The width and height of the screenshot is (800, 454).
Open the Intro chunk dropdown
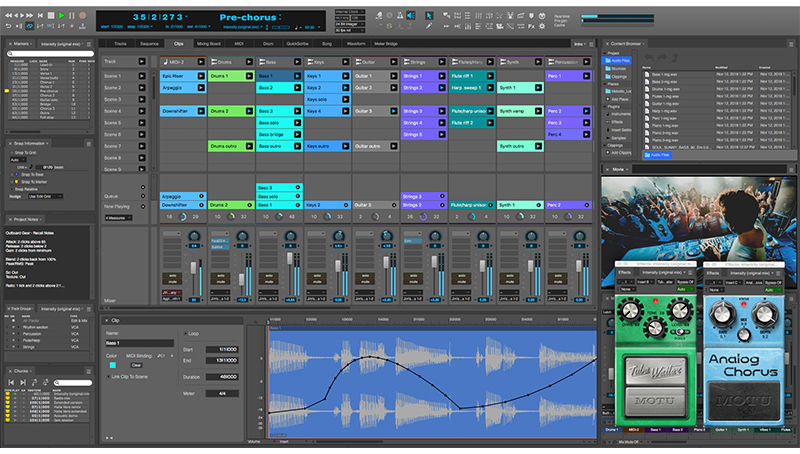click(580, 44)
